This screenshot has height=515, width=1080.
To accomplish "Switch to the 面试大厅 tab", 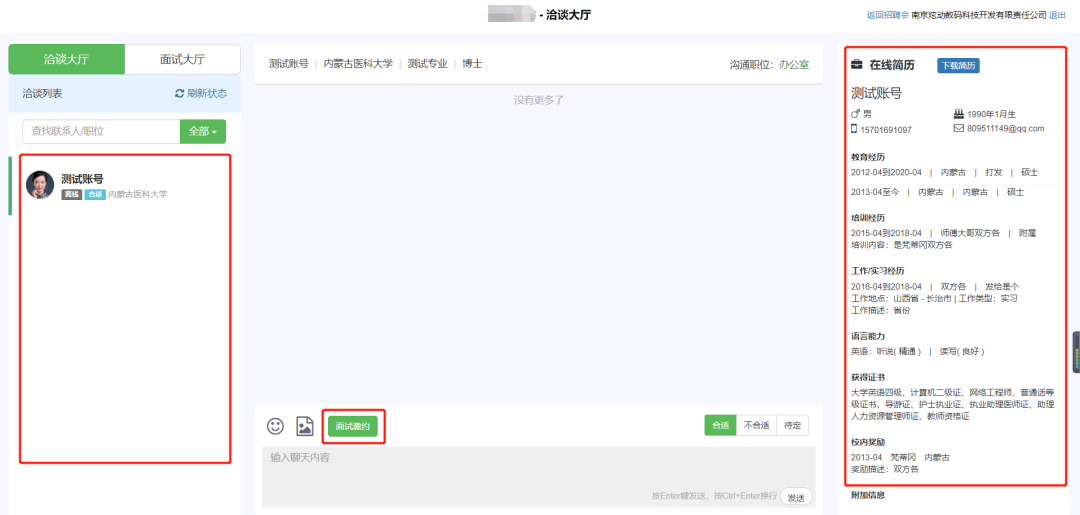I will click(182, 59).
